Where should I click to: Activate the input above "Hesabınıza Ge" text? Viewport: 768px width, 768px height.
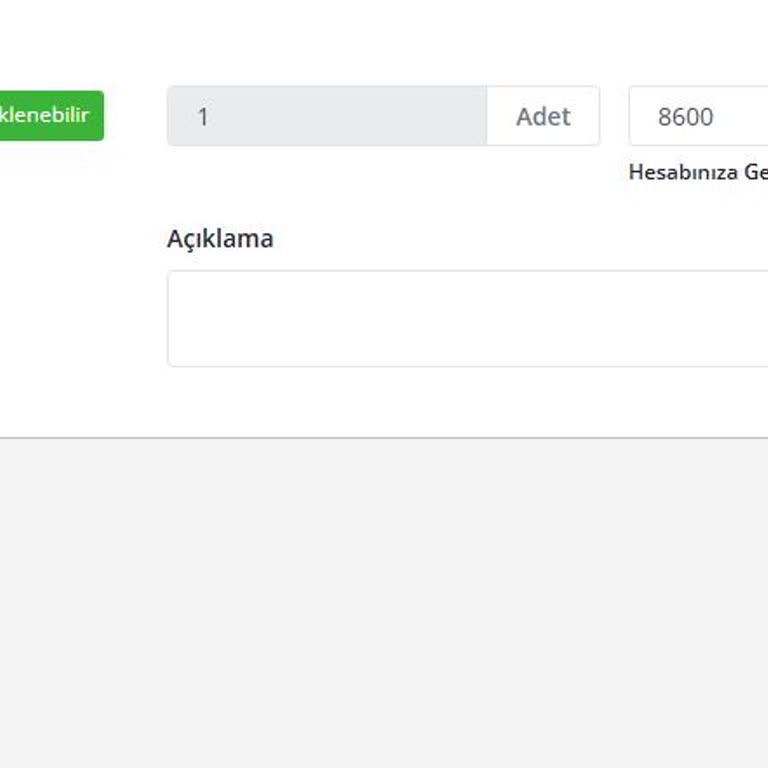point(700,116)
